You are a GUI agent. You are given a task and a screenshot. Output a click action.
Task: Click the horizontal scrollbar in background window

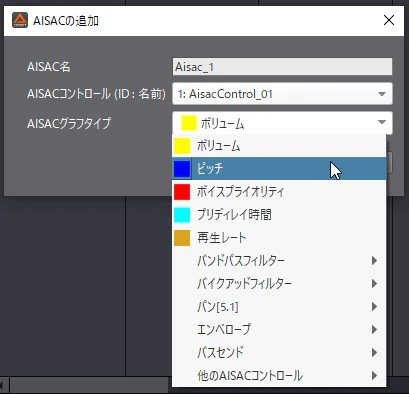(x=89, y=386)
